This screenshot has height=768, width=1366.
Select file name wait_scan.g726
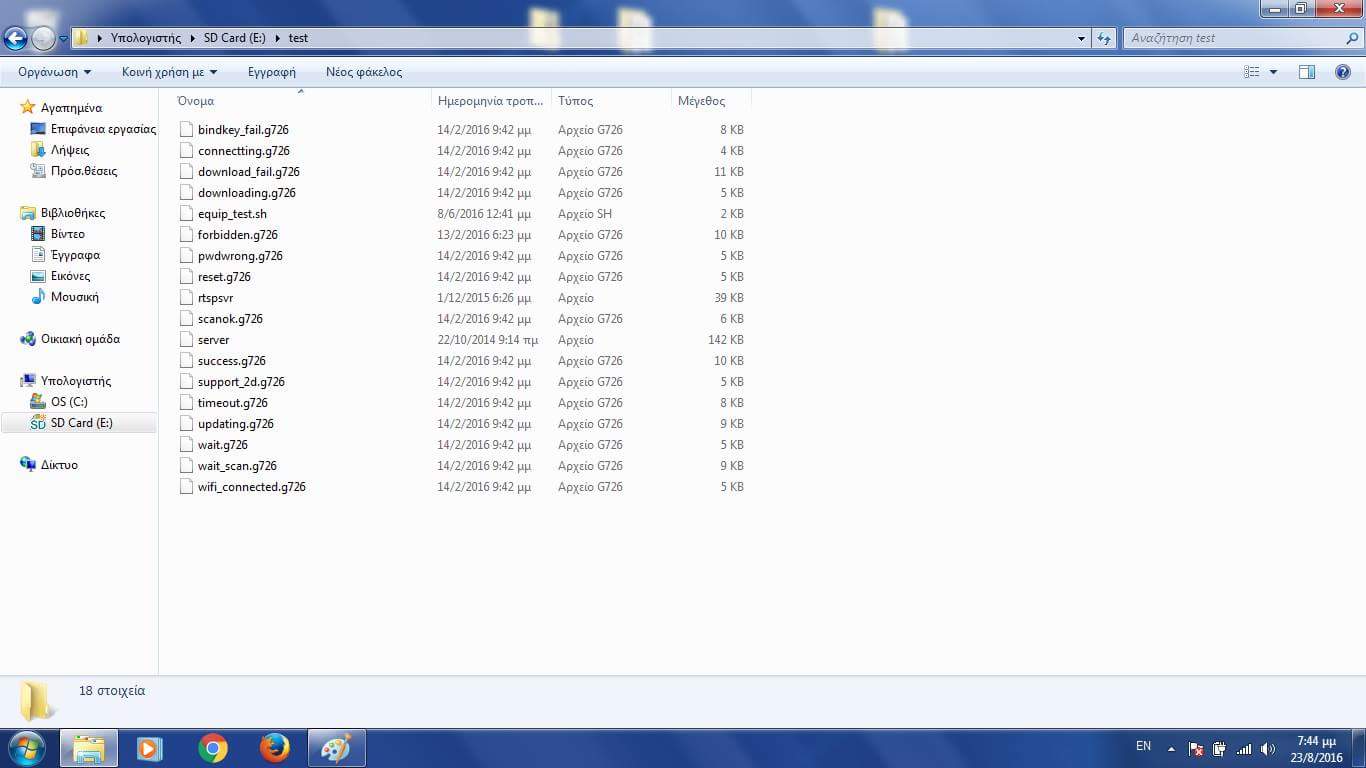pos(237,466)
